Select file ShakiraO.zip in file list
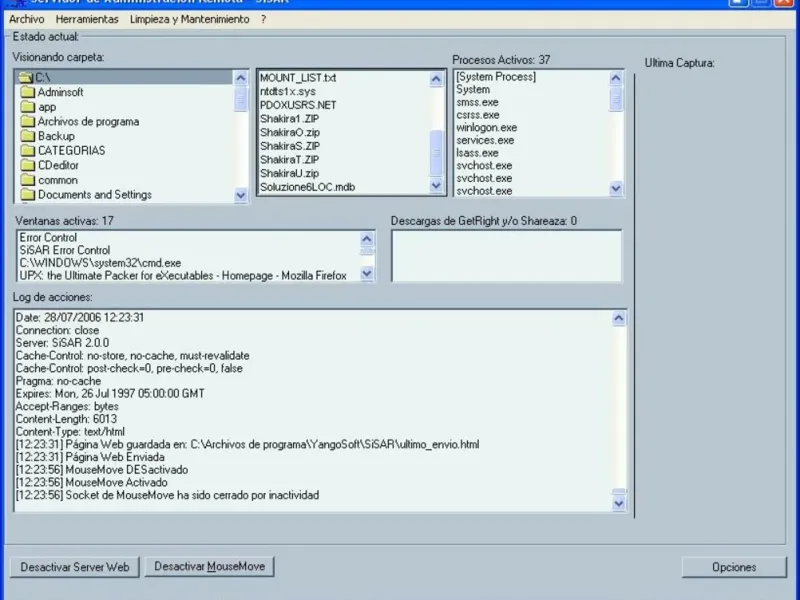Viewport: 800px width, 600px height. (x=290, y=132)
